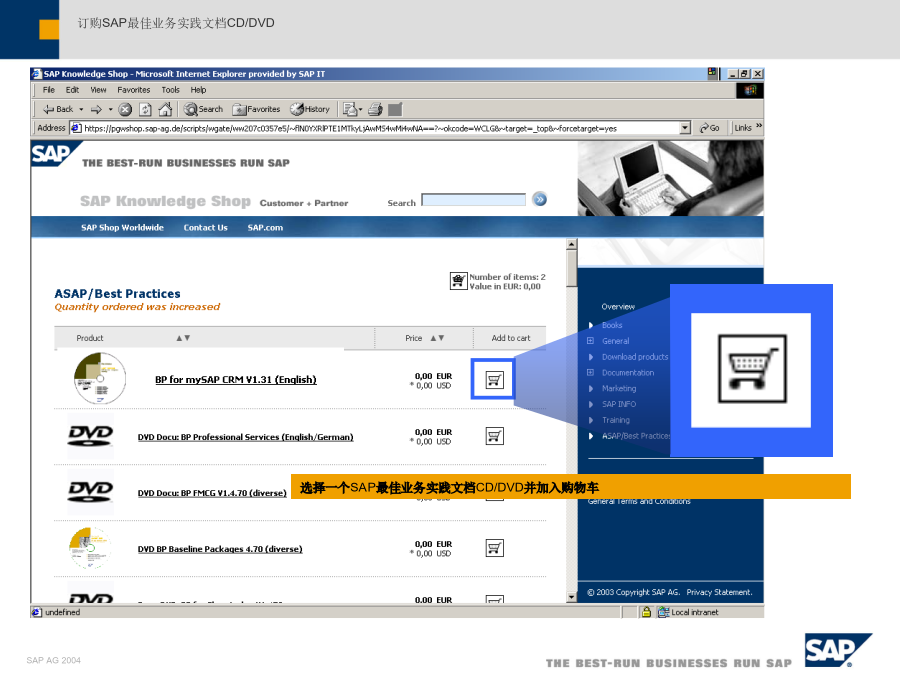This screenshot has width=900, height=675.
Task: Expand the Links toolbar chevron
Action: (759, 126)
